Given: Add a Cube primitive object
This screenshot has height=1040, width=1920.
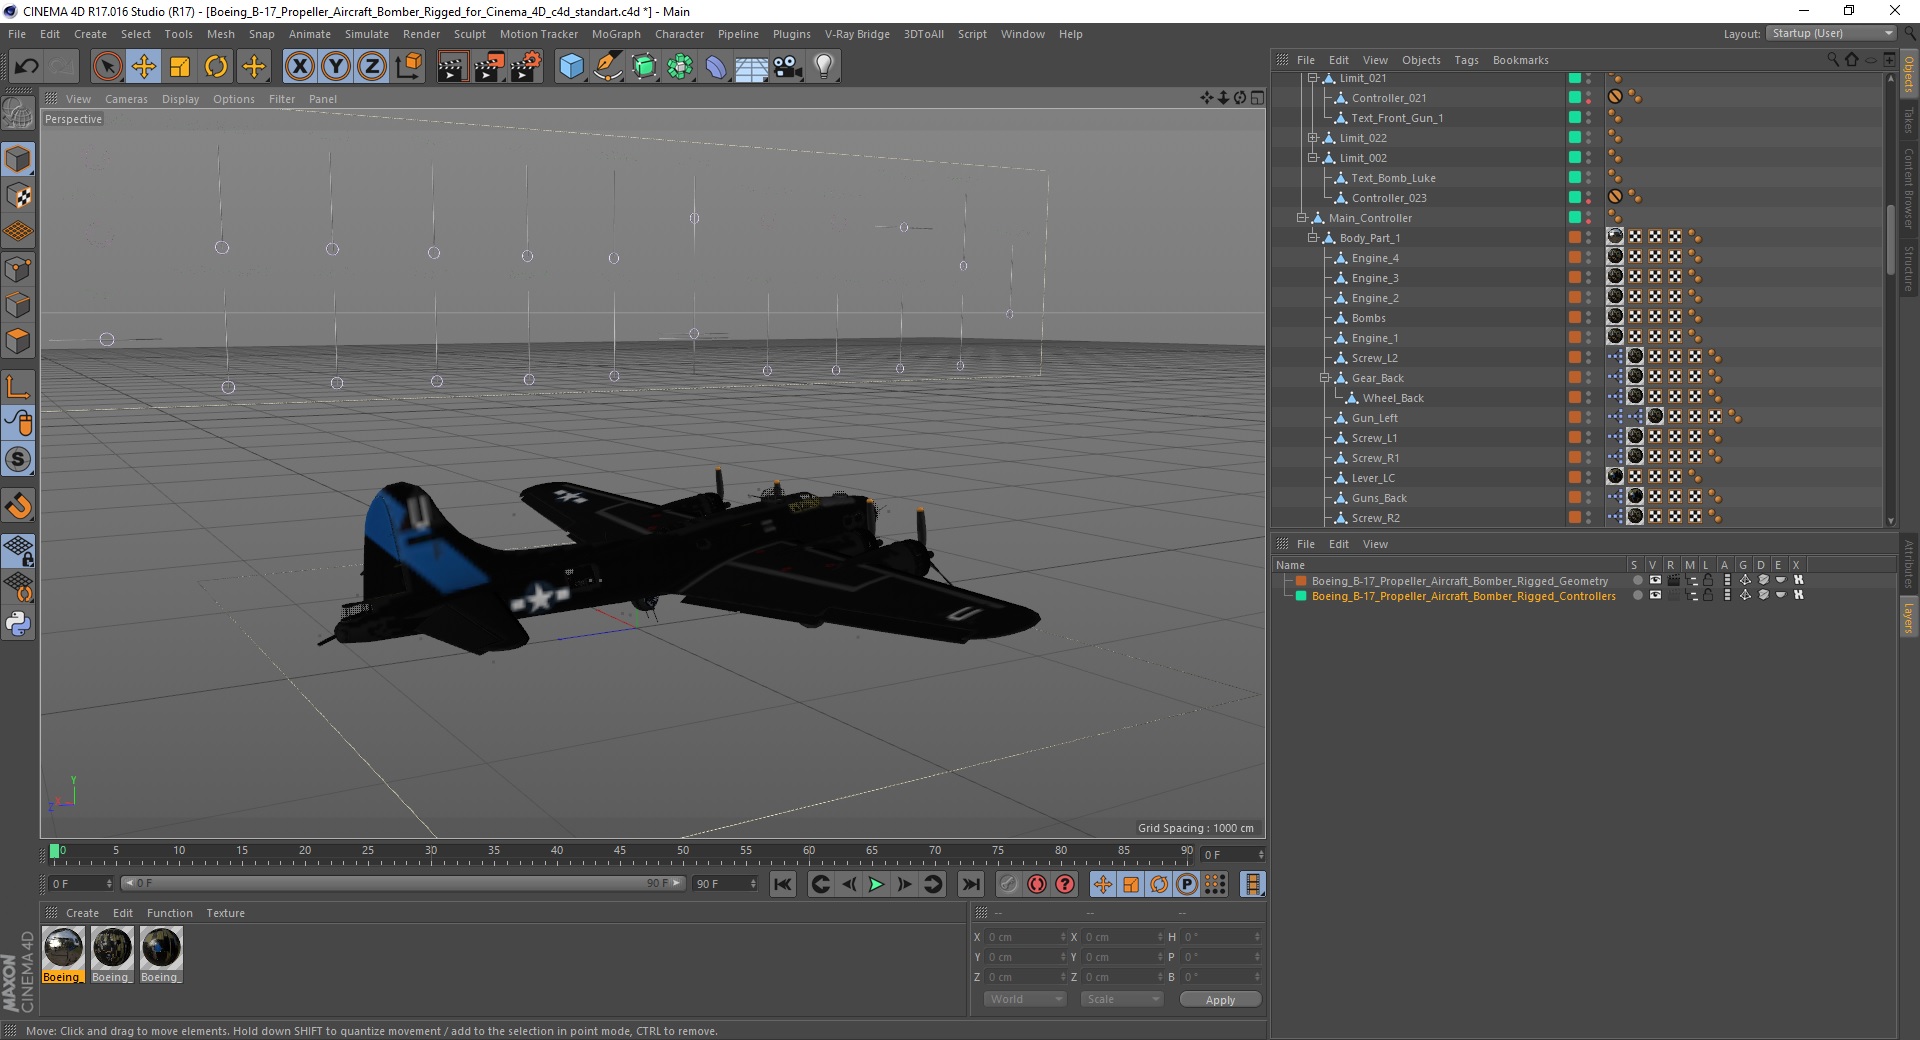Looking at the screenshot, I should point(571,67).
